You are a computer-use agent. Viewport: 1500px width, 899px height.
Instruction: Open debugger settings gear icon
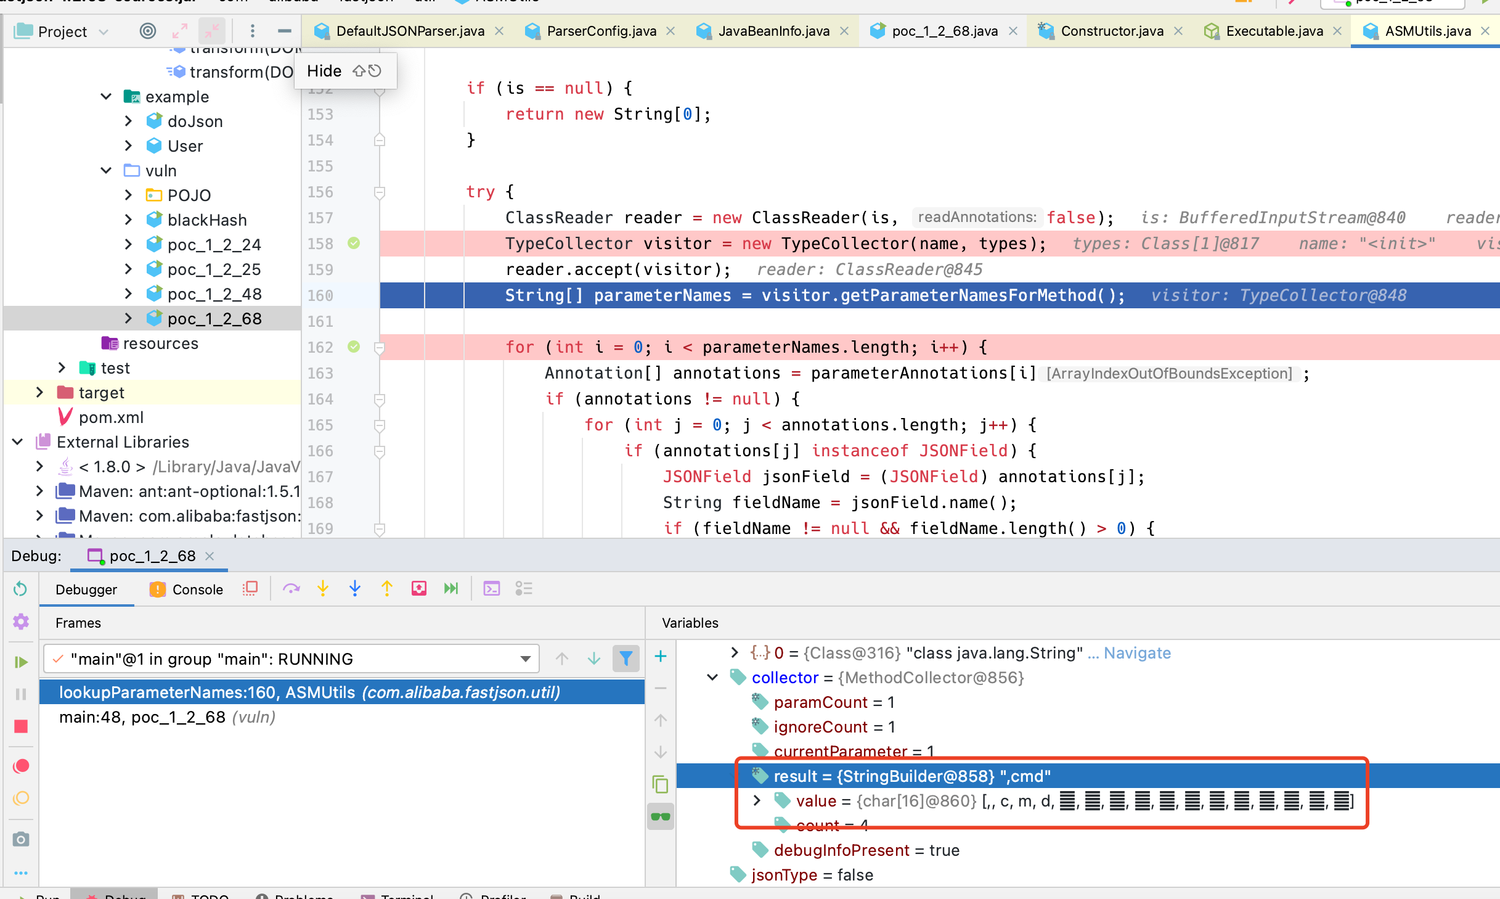[20, 621]
